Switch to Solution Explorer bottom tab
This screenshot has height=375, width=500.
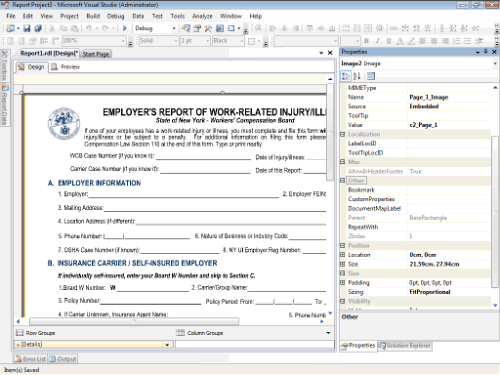tap(404, 346)
